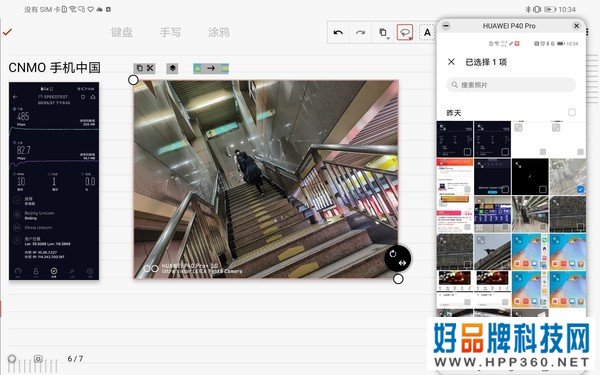Click the top-left resize handle of the staircase image
The width and height of the screenshot is (600, 375).
[133, 80]
